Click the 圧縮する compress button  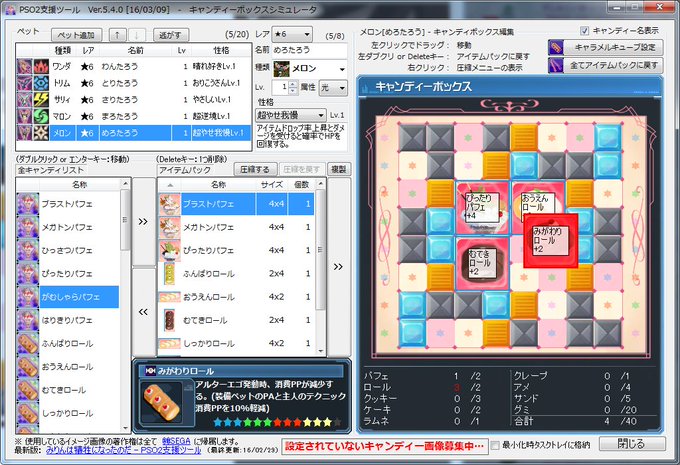(255, 169)
